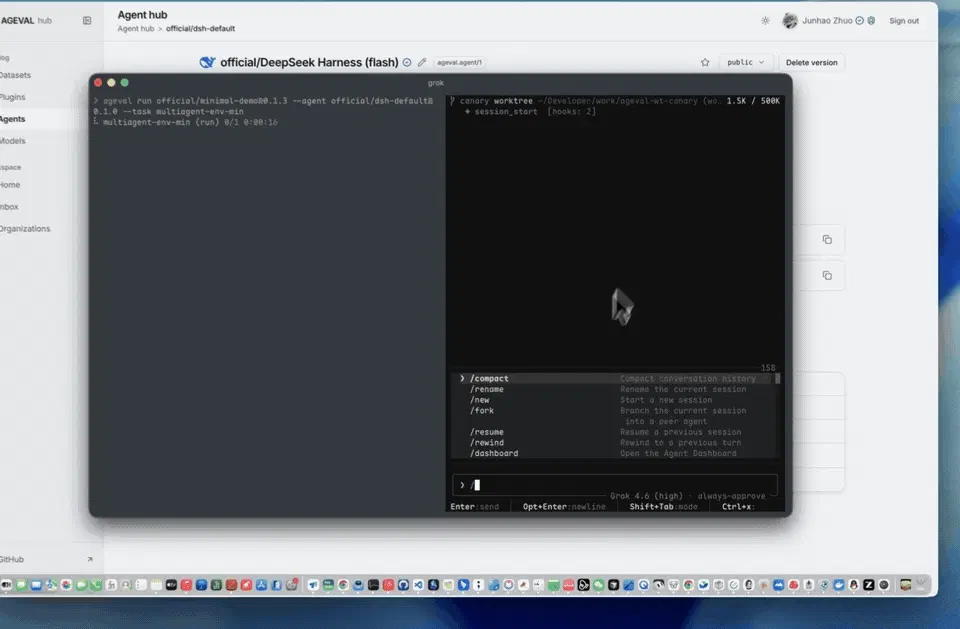Click external arrow icon beside GitHub
The height and width of the screenshot is (629, 960).
90,559
